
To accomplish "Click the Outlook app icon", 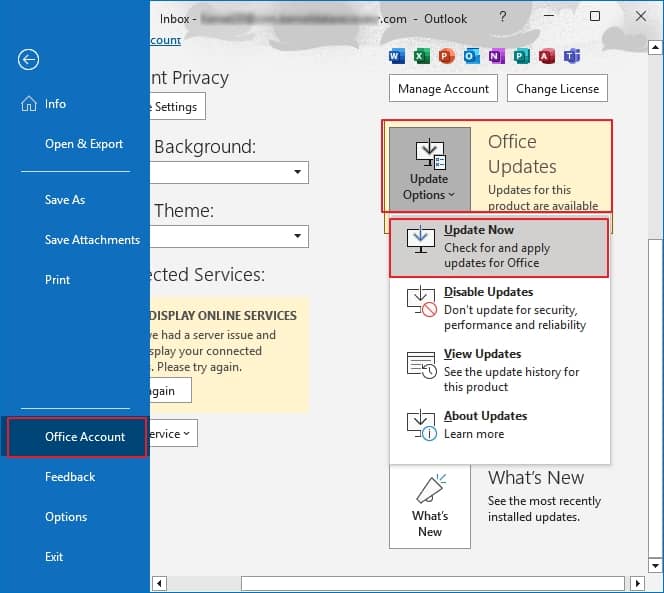I will pyautogui.click(x=471, y=56).
